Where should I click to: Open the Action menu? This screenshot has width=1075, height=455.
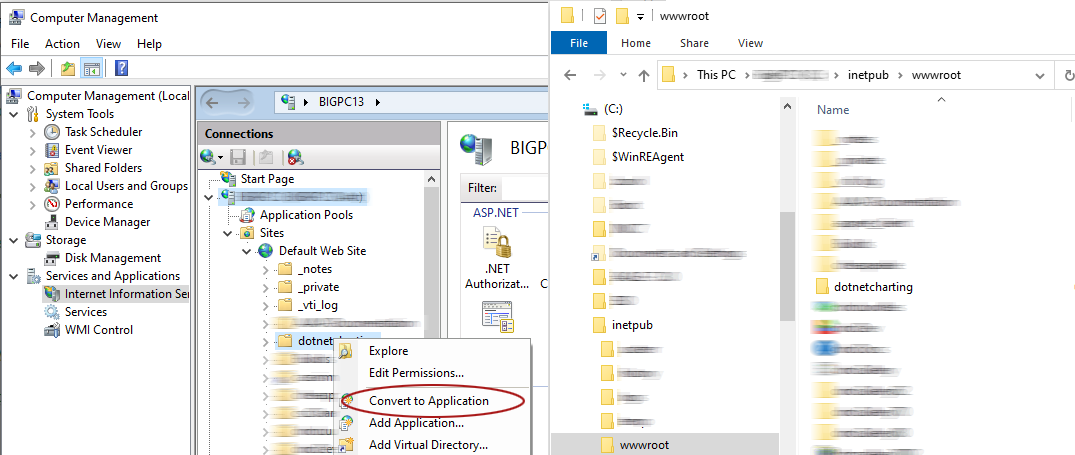pyautogui.click(x=62, y=44)
